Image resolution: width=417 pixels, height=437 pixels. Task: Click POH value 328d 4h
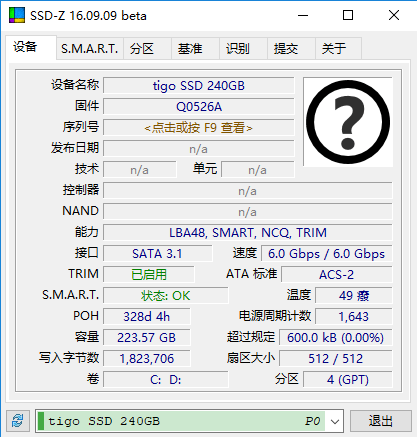click(147, 317)
